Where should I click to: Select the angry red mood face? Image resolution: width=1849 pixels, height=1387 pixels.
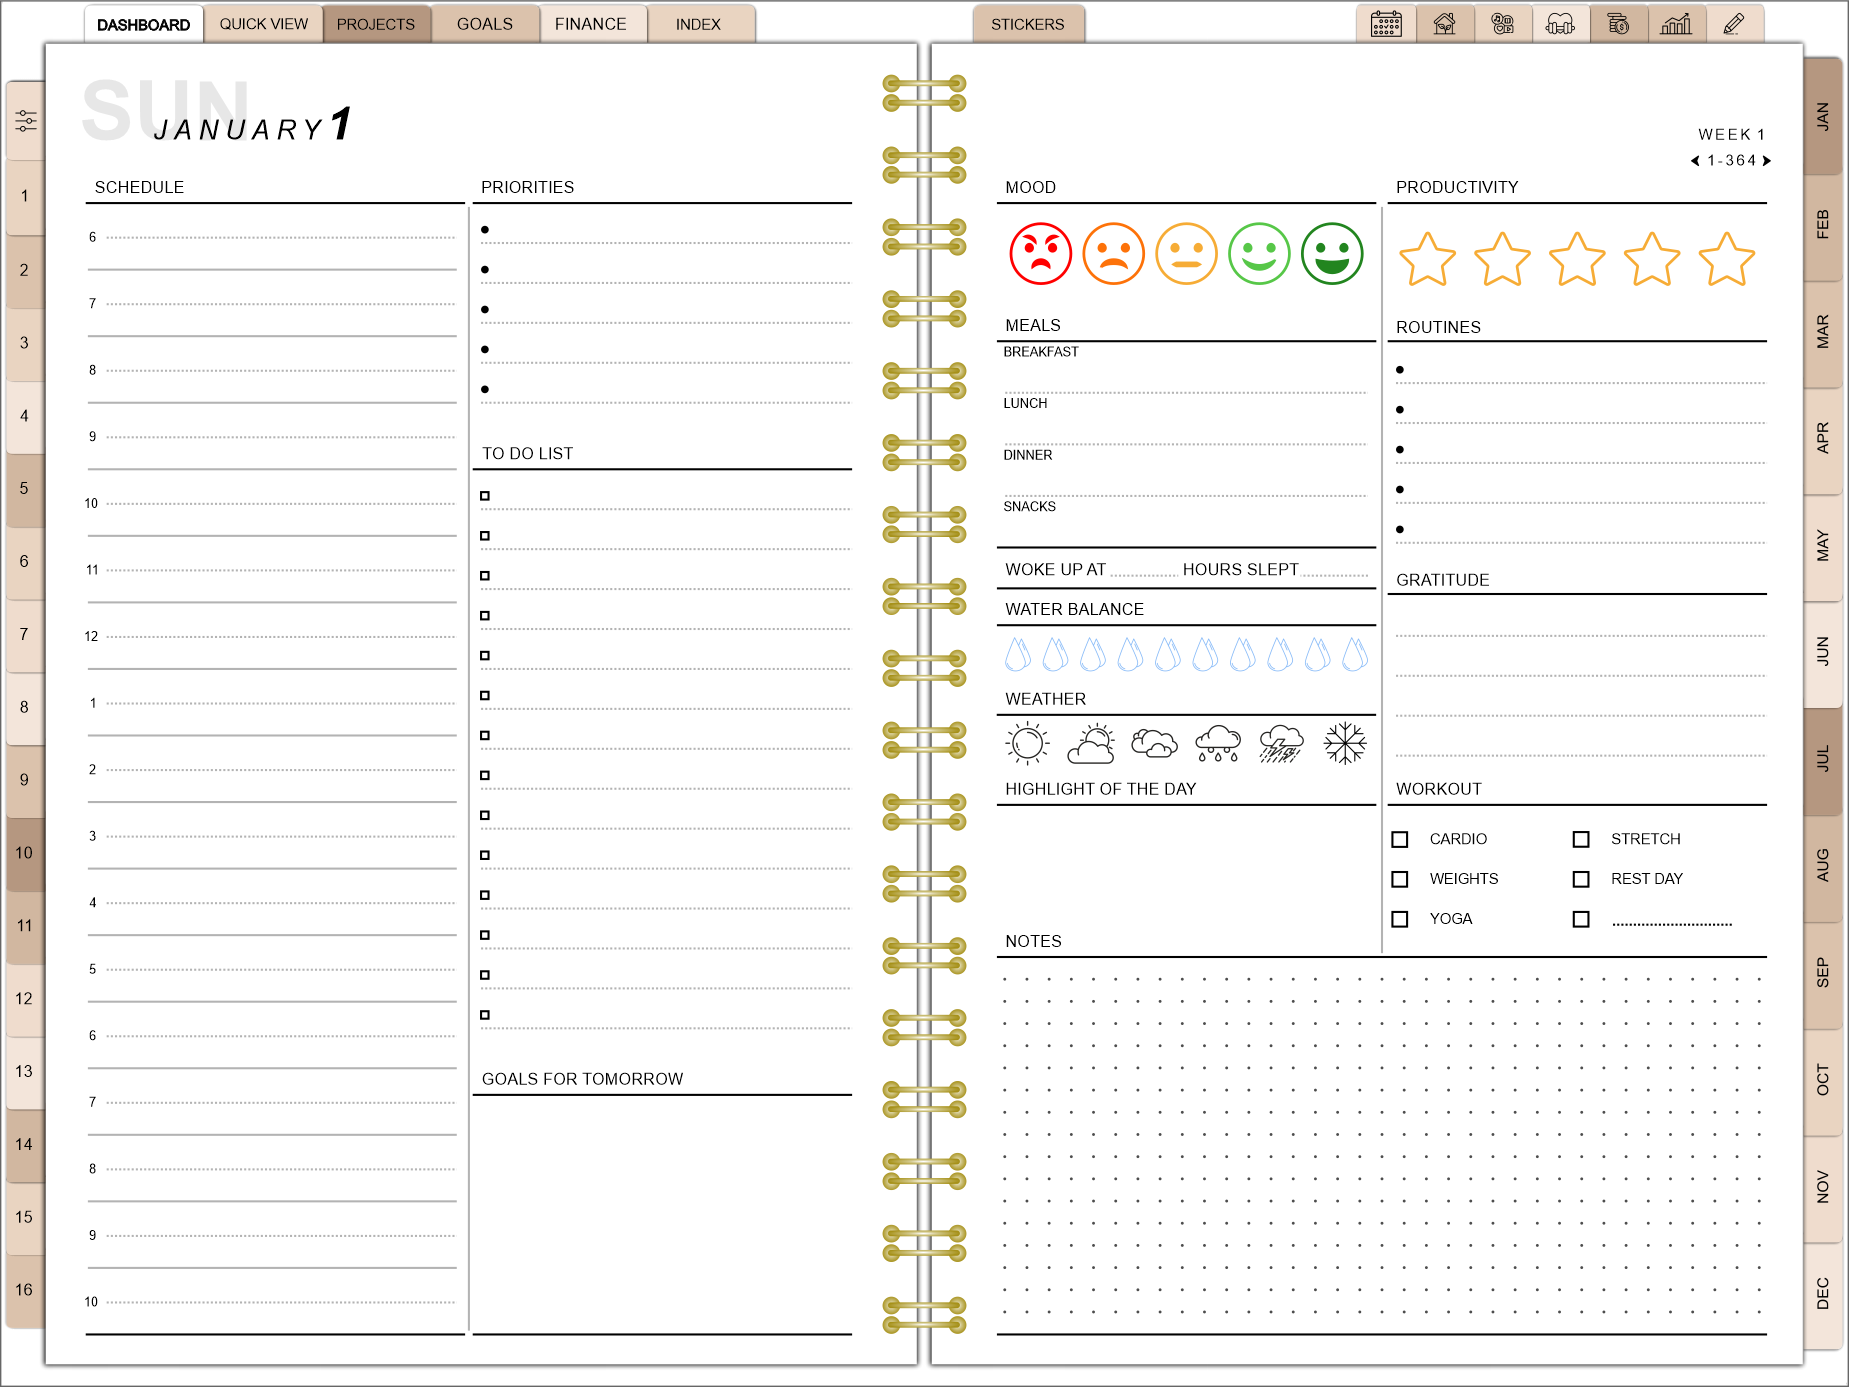[x=1040, y=254]
